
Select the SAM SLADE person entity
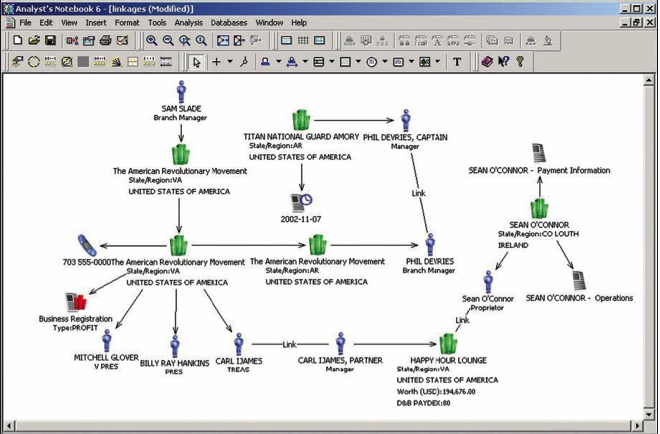coord(181,91)
